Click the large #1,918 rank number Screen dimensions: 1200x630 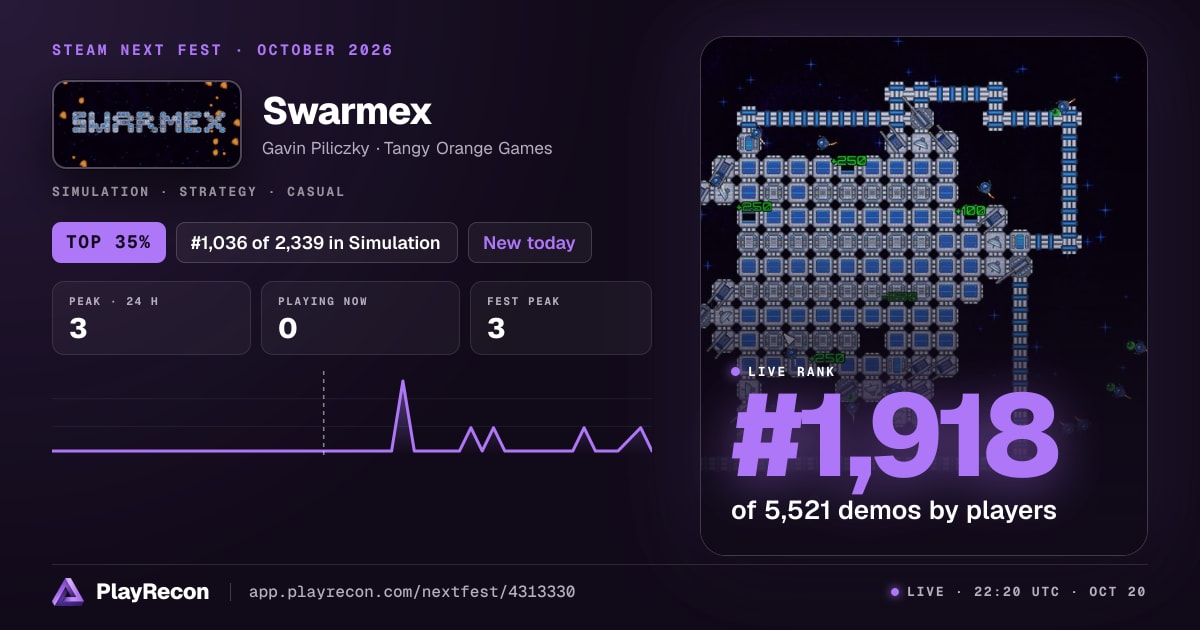tap(895, 436)
